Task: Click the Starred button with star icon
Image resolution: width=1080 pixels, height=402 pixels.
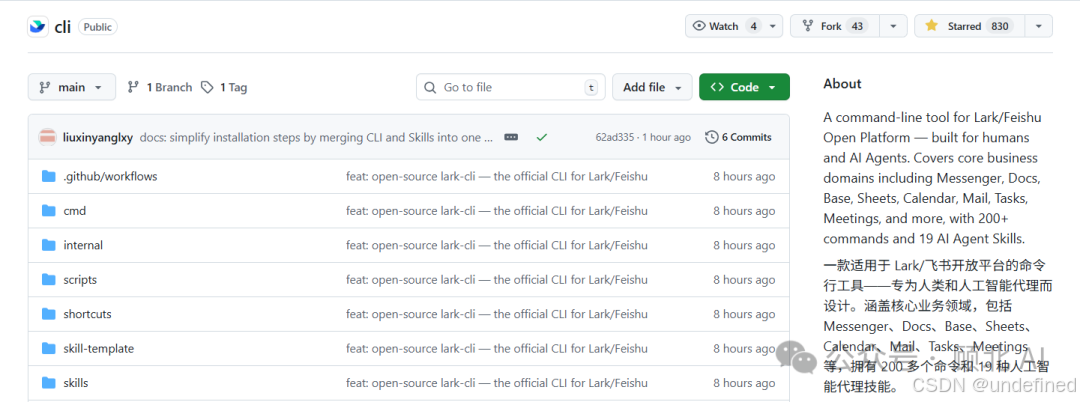Action: tap(967, 26)
